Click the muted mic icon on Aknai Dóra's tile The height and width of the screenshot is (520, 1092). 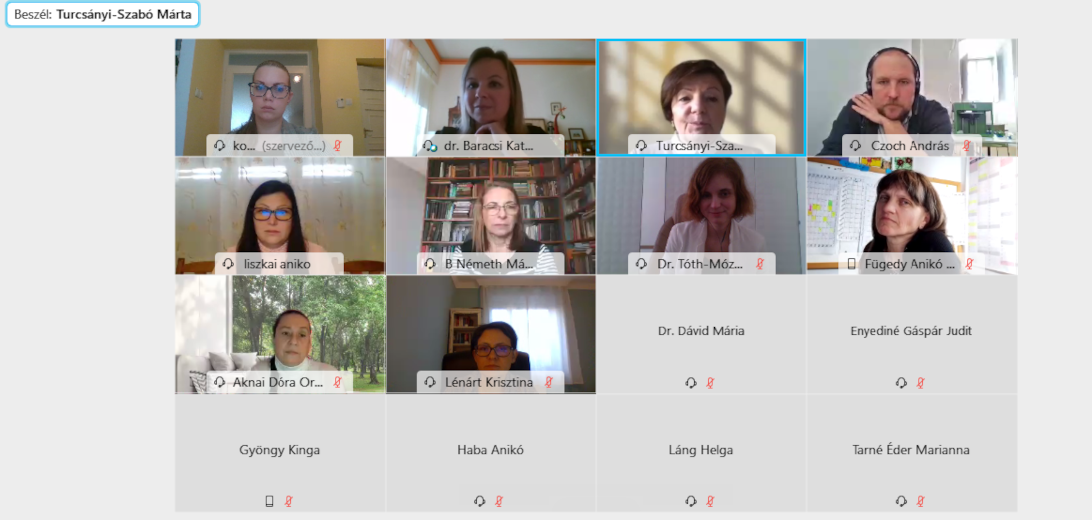click(338, 382)
